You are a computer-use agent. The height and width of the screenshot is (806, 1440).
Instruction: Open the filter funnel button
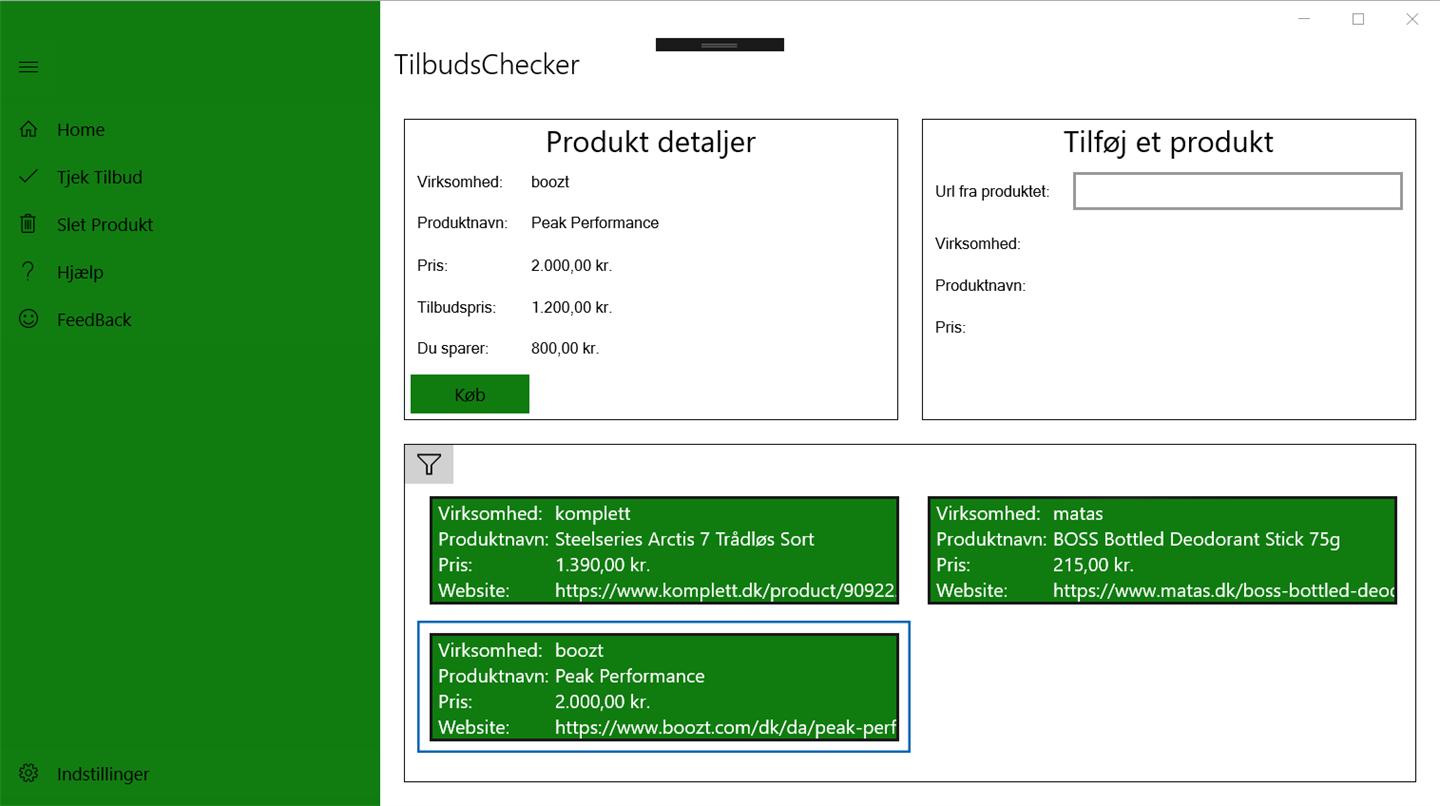tap(429, 464)
